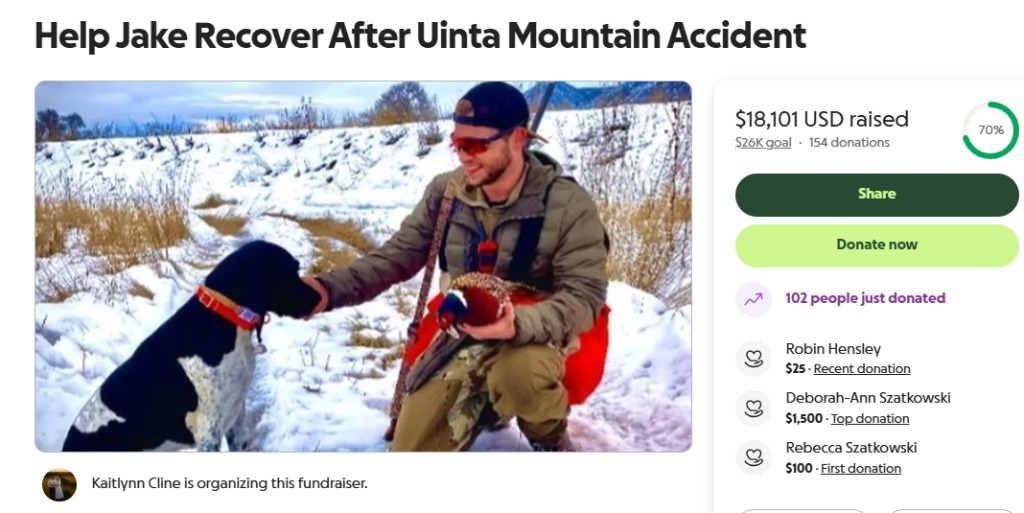Click the 70% progress ring

990,130
